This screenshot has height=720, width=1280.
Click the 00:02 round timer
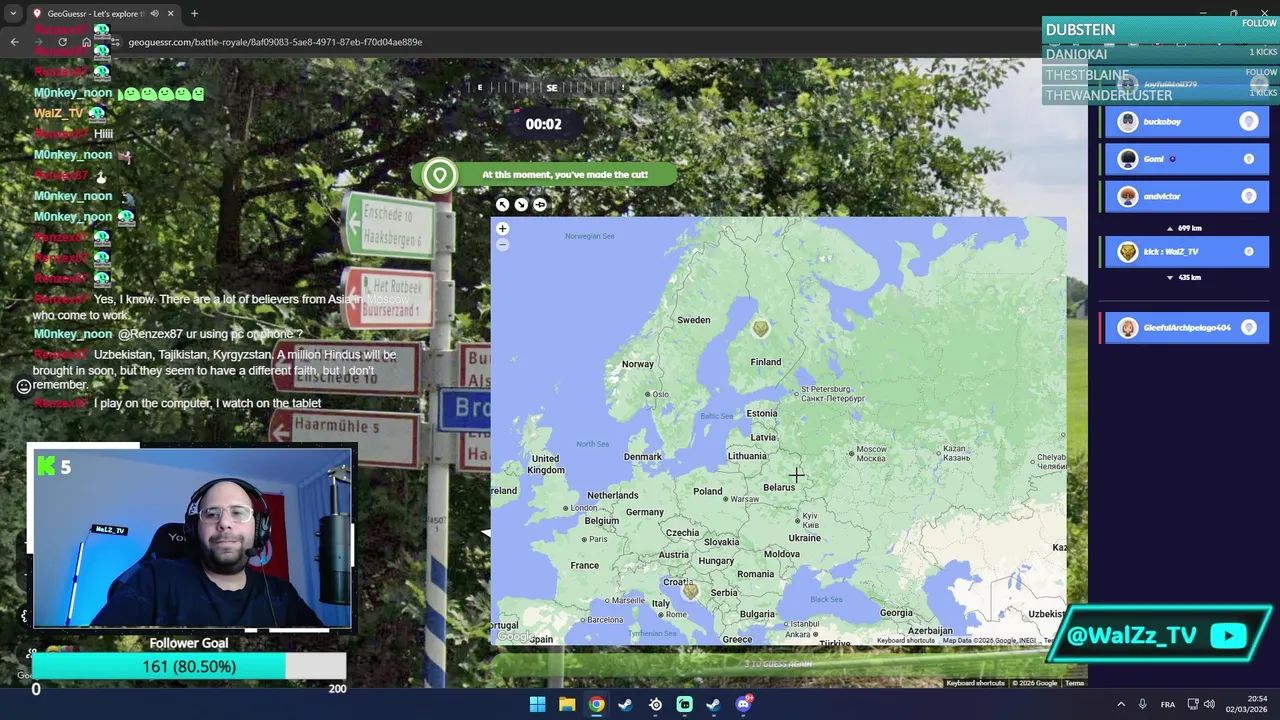coord(544,125)
